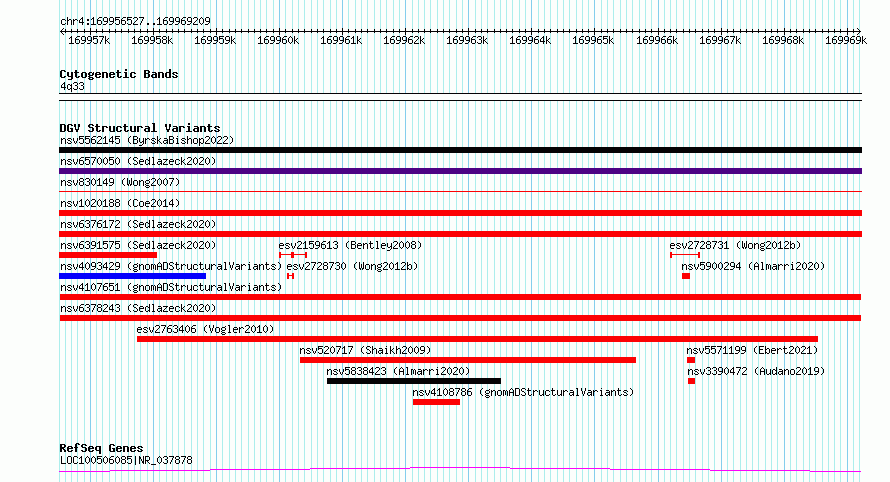Click the nsv6378243 (Sedlazeck2020) label
890x482 pixels.
pos(138,308)
